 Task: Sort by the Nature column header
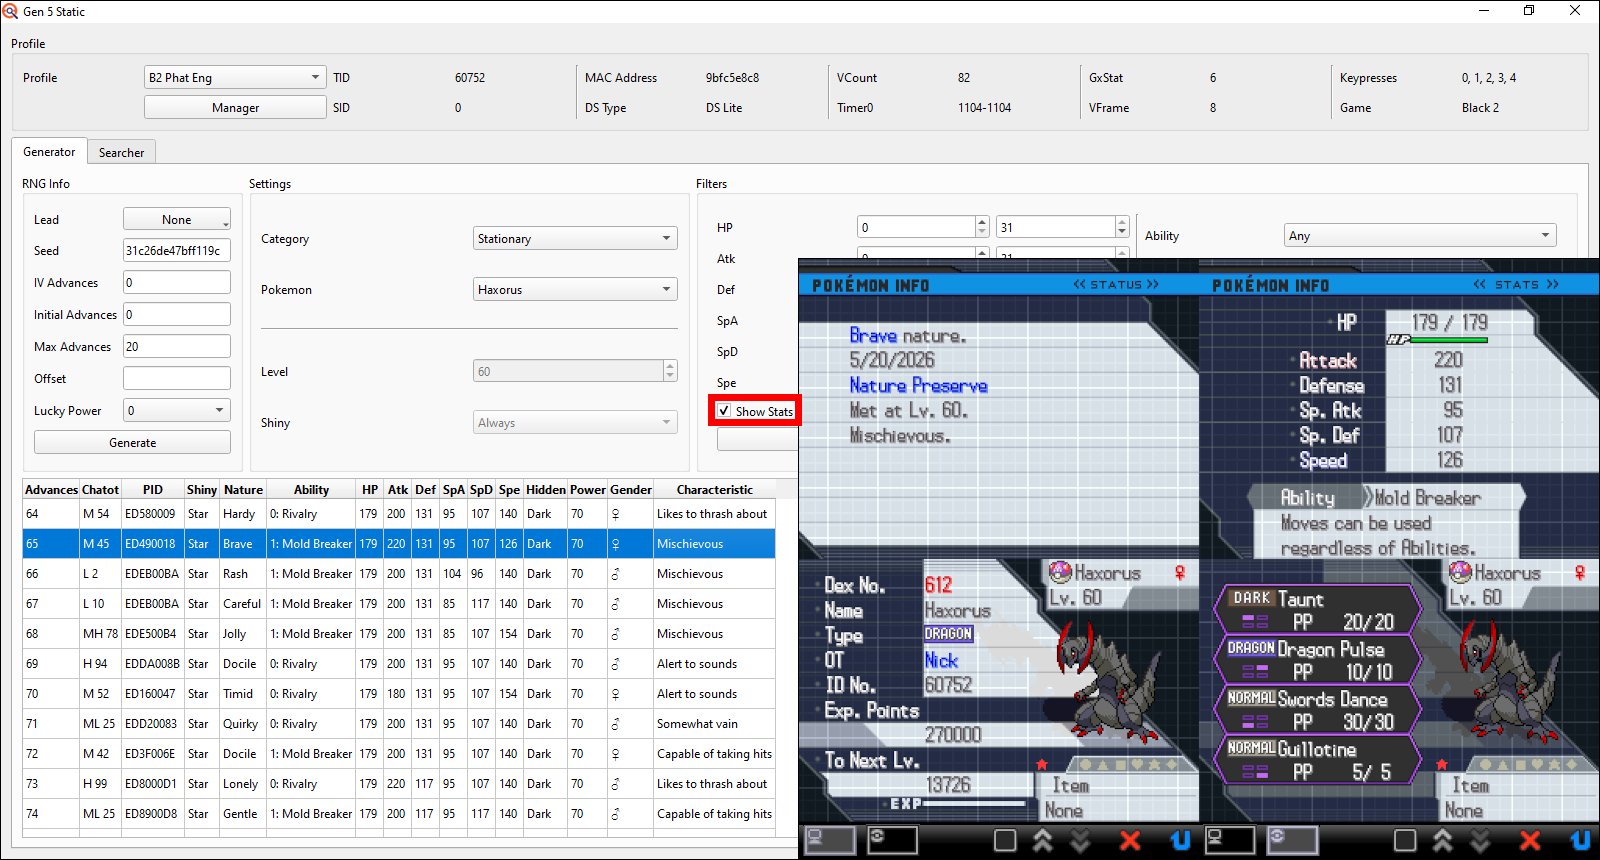pos(243,489)
